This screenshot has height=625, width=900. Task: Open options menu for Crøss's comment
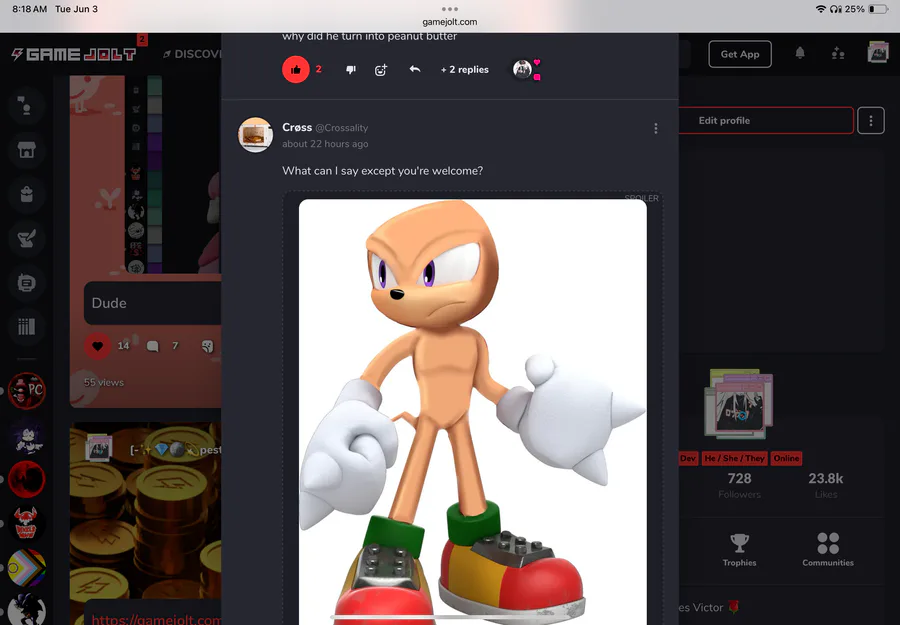655,129
